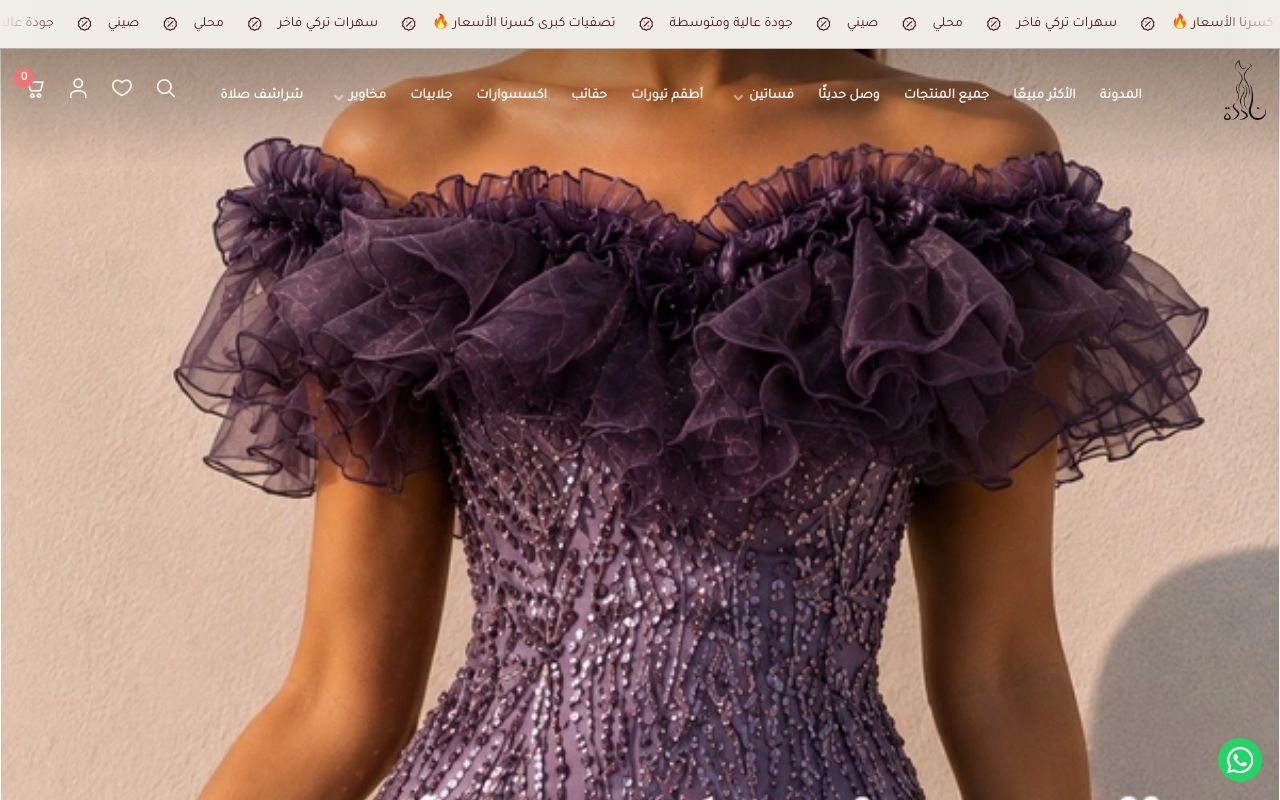Open جميع المنتجات in the navigation
1280x800 pixels.
coord(946,95)
